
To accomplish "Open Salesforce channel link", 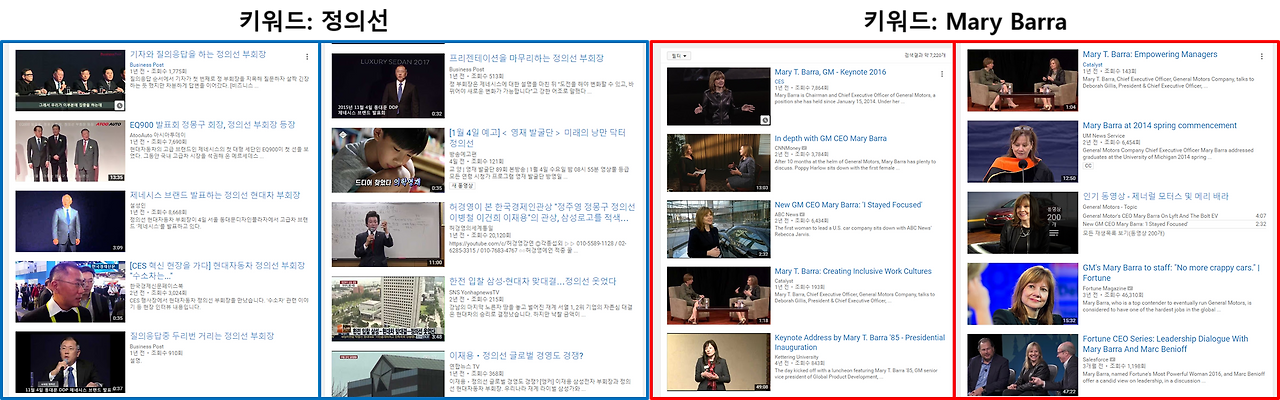I will [x=1097, y=358].
